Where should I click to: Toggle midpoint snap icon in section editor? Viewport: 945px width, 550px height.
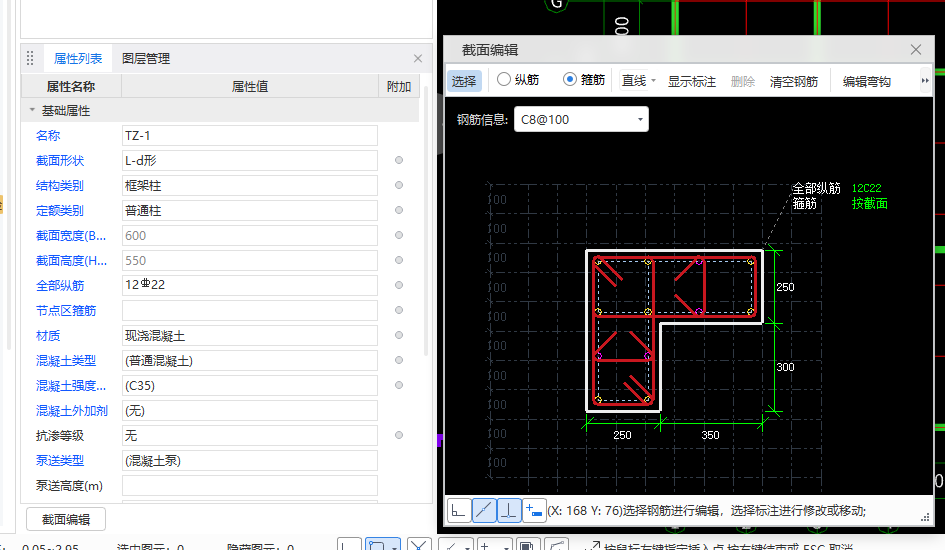click(x=484, y=511)
